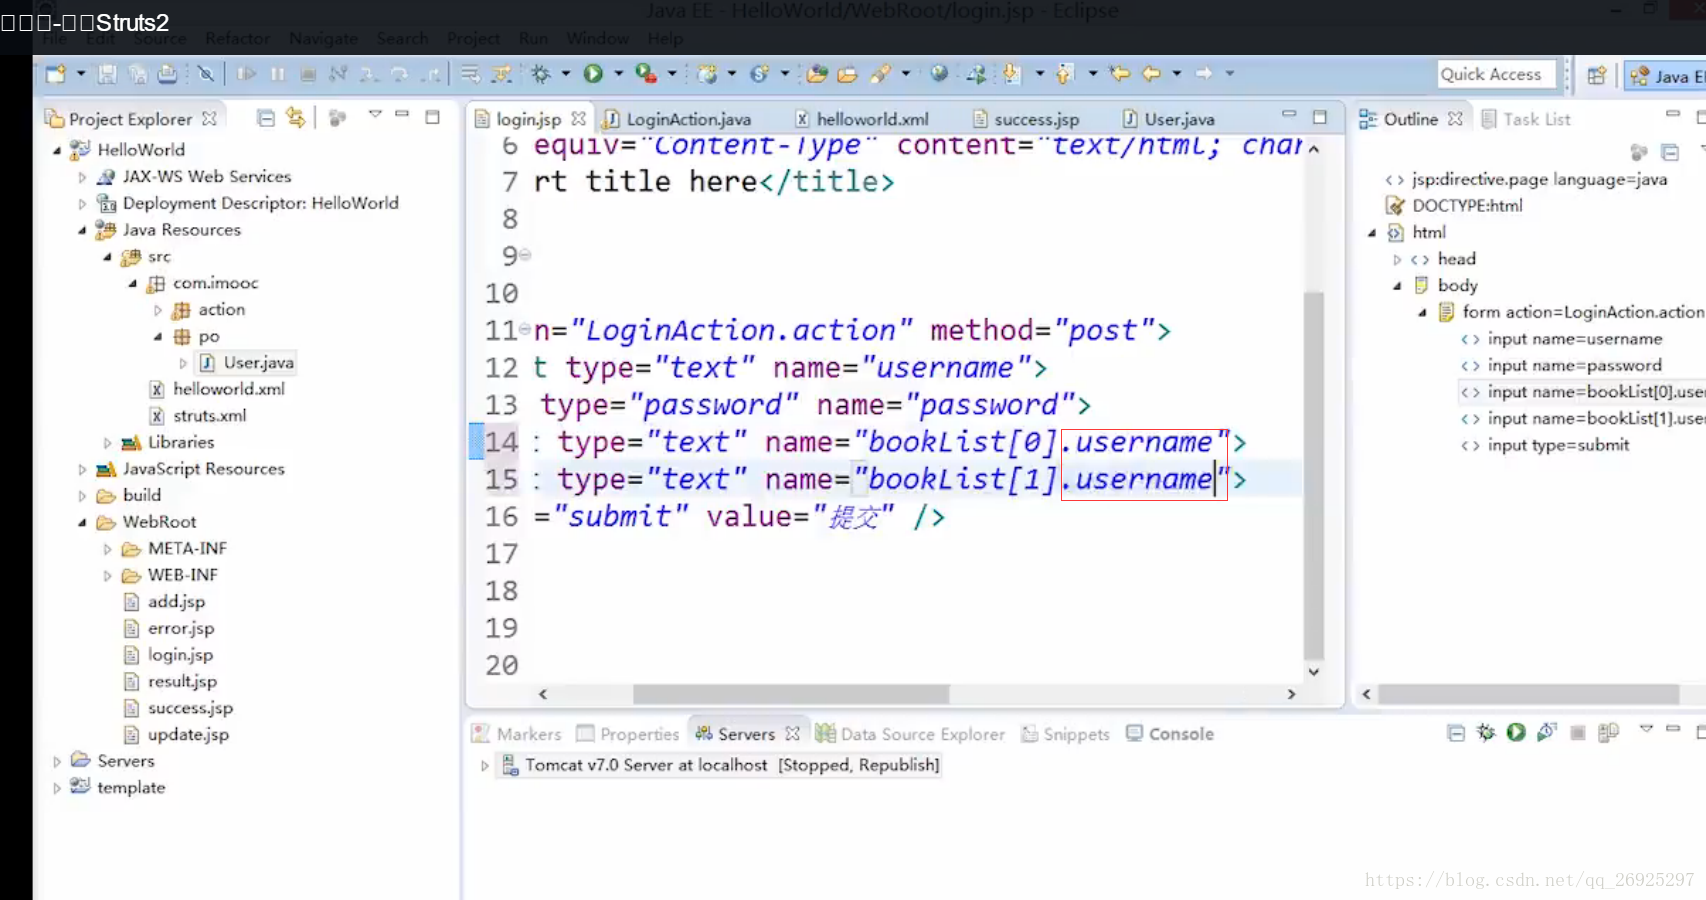Click the Terminate debug icon
1706x900 pixels.
pos(308,73)
